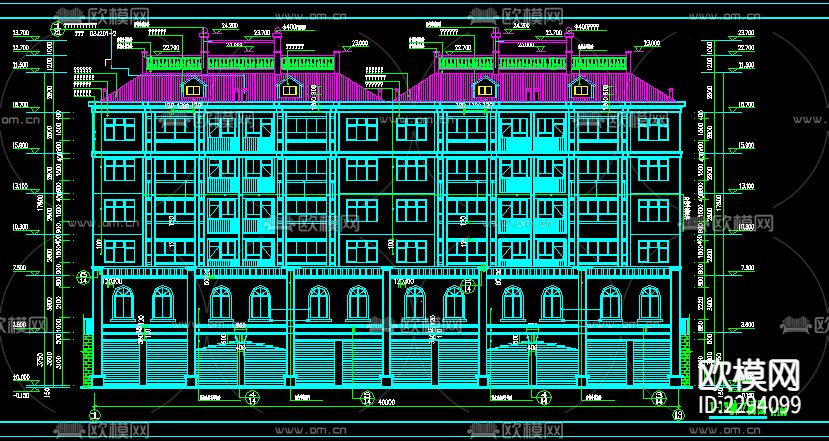The width and height of the screenshot is (829, 441).
Task: Click the 10.300 elevation label in right column
Action: 746,227
